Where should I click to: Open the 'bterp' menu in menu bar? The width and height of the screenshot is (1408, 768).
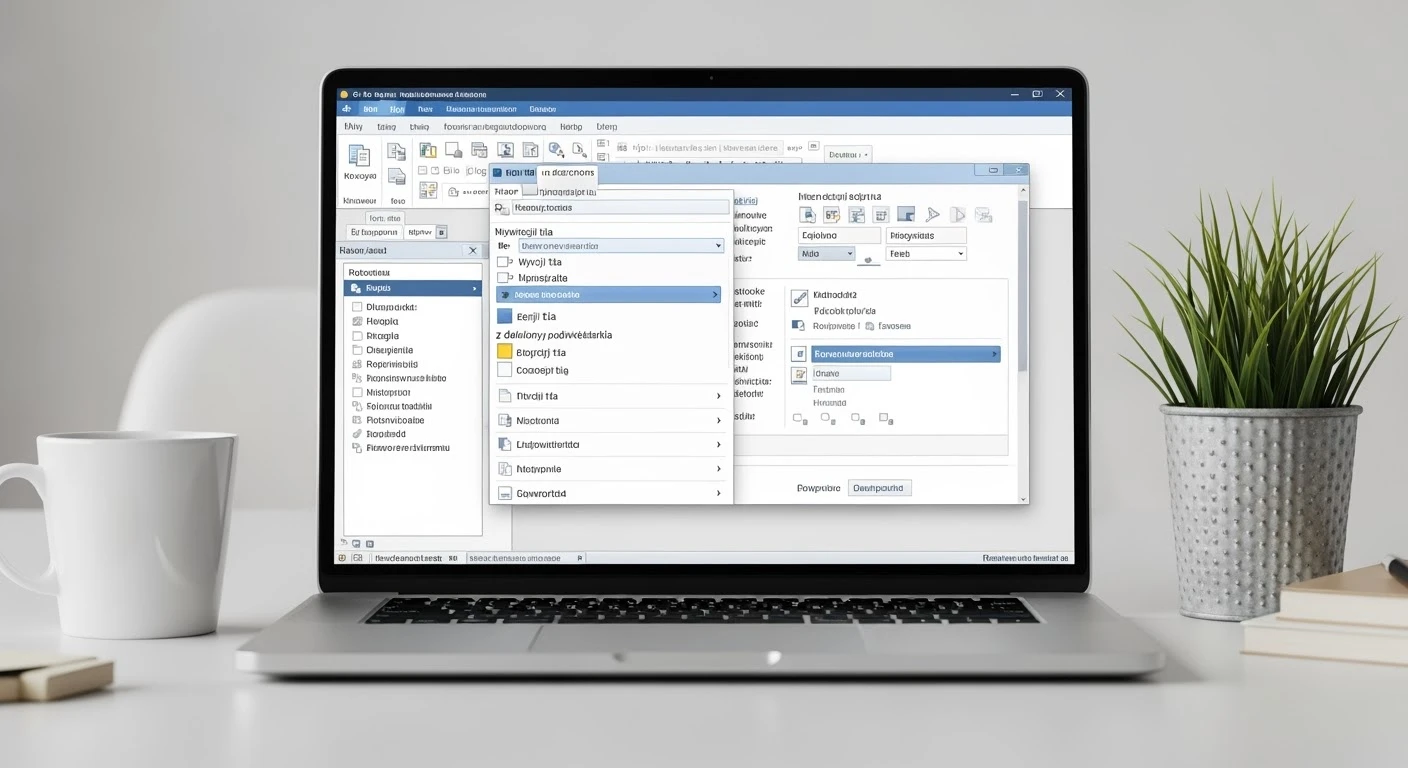point(607,127)
